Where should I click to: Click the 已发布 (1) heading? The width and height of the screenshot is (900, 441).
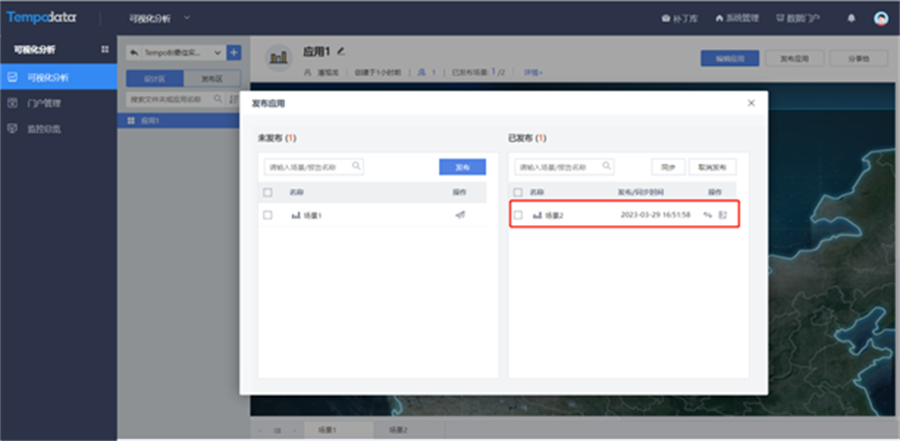[x=527, y=138]
